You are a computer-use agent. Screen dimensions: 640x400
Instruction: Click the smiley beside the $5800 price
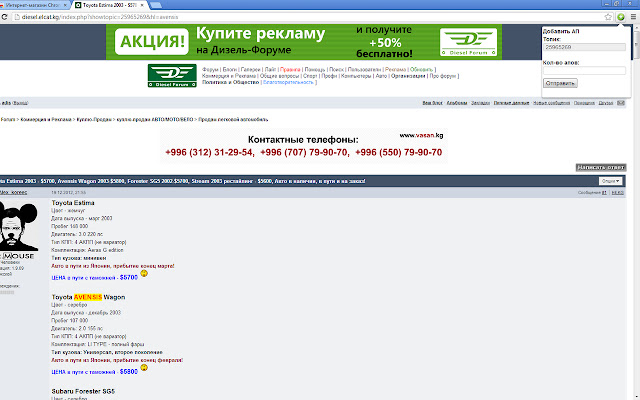[144, 368]
